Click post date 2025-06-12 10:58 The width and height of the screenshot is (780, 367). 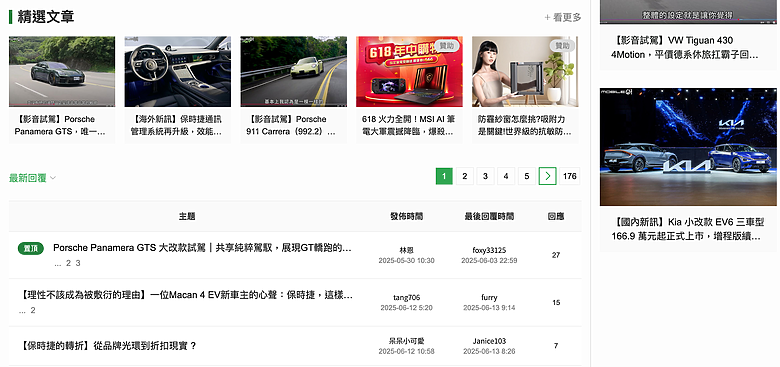pyautogui.click(x=406, y=352)
